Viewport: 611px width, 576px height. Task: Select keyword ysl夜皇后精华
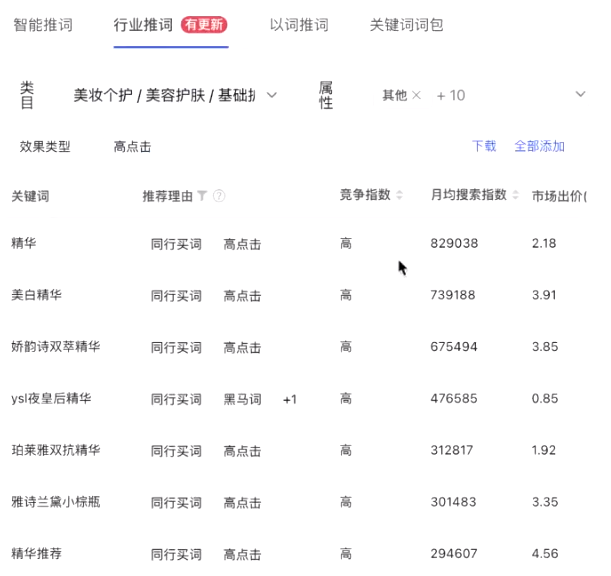click(51, 398)
